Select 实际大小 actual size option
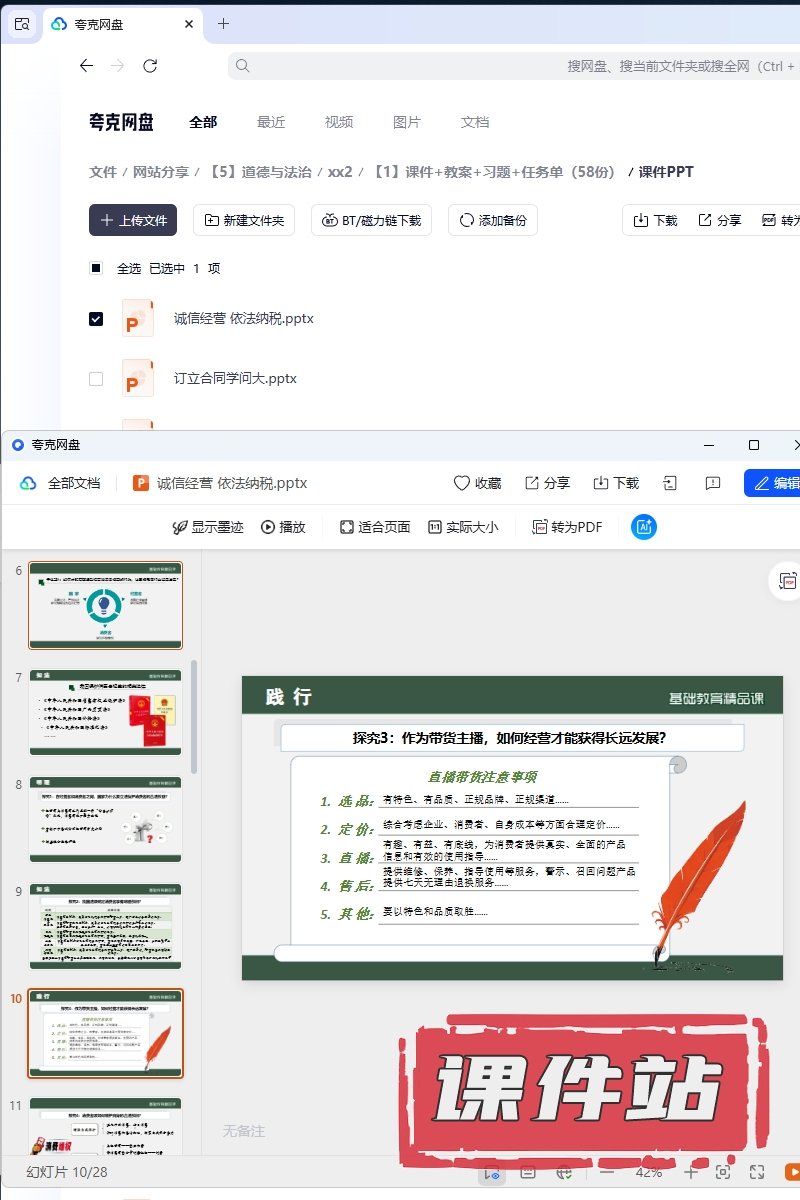800x1200 pixels. pos(462,527)
